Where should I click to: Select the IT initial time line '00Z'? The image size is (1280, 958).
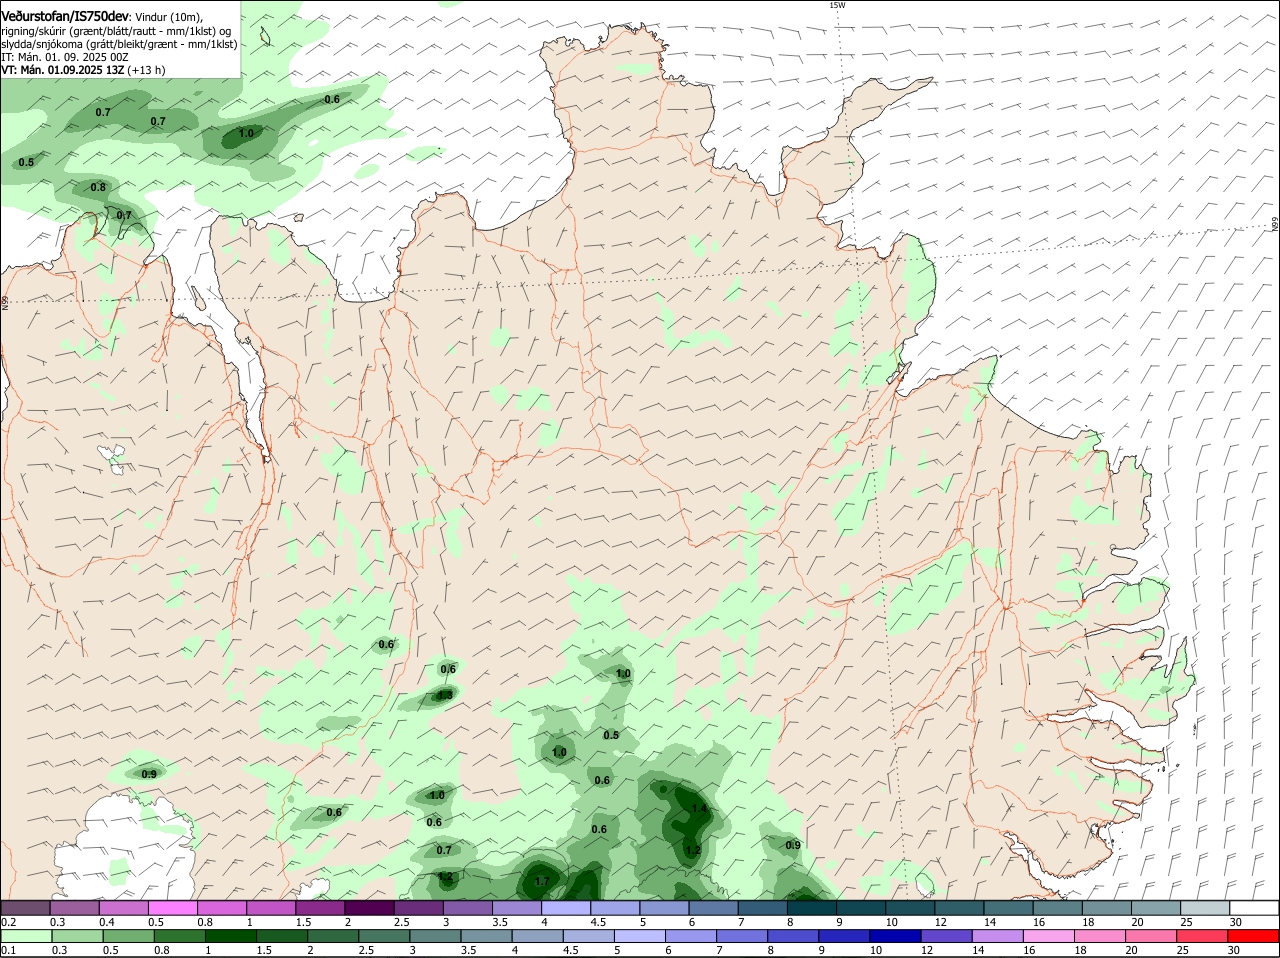(x=66, y=57)
